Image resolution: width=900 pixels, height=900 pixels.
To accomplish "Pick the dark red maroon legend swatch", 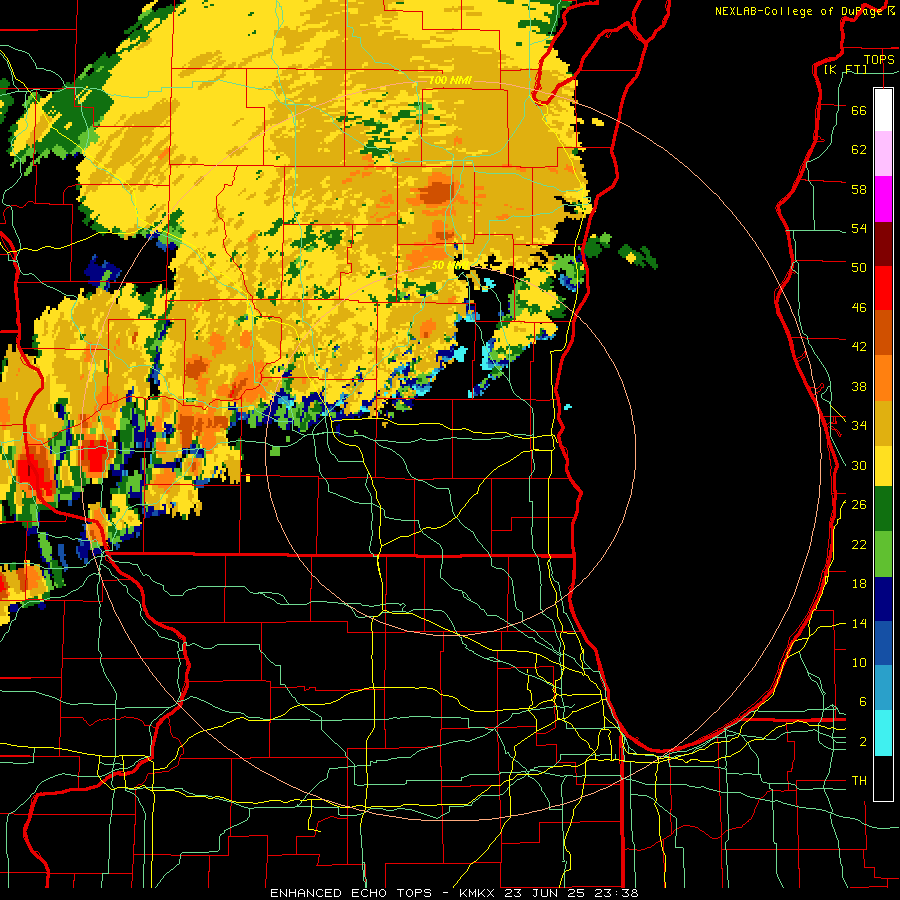I will [883, 244].
